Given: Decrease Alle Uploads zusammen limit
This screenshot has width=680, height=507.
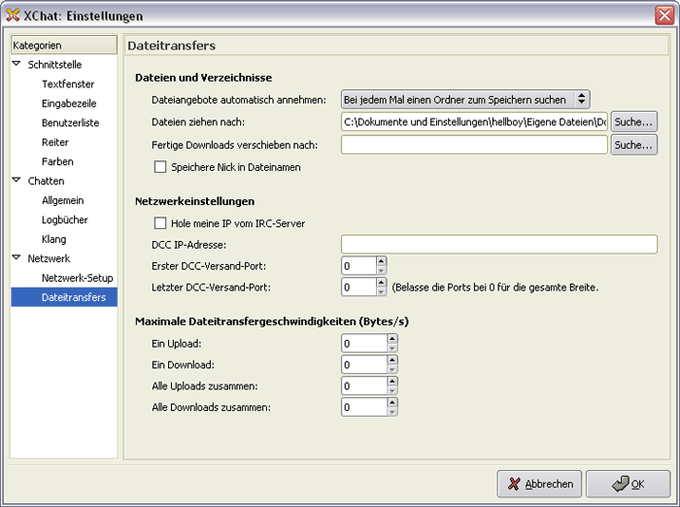Looking at the screenshot, I should click(392, 391).
